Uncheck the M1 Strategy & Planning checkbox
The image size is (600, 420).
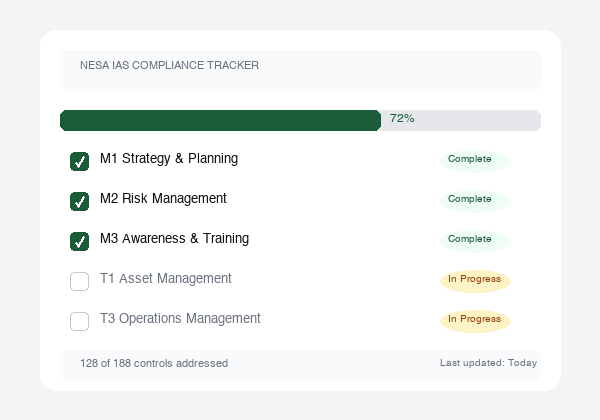pos(80,161)
